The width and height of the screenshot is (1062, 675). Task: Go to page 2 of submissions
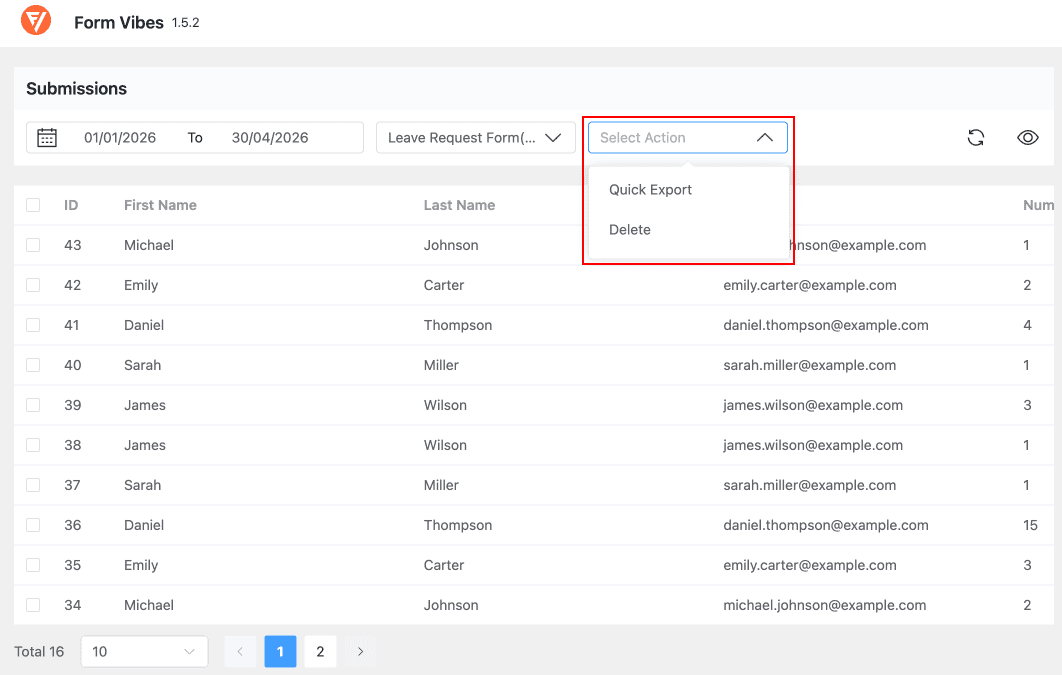click(320, 651)
